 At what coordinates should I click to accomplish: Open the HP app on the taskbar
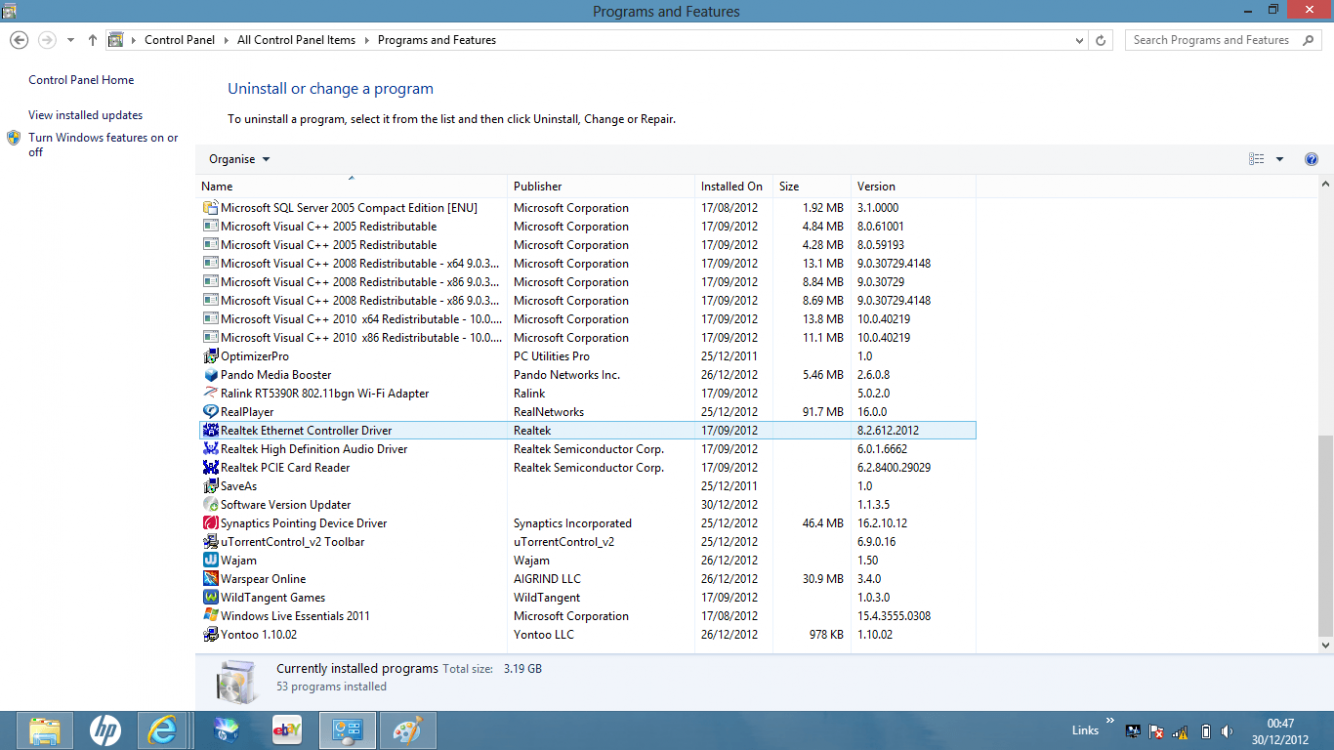(x=104, y=731)
